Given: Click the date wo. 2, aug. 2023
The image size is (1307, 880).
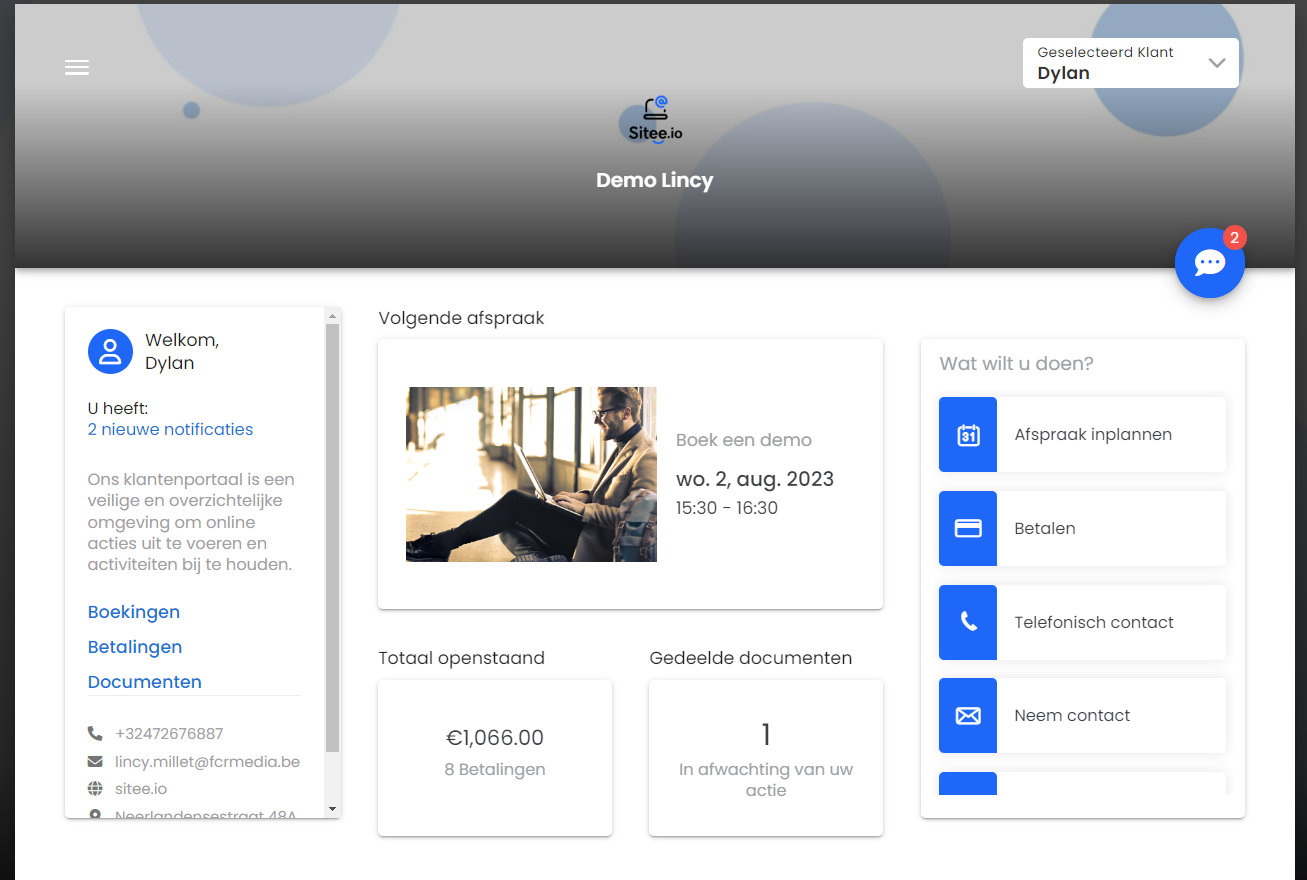Looking at the screenshot, I should pyautogui.click(x=755, y=479).
